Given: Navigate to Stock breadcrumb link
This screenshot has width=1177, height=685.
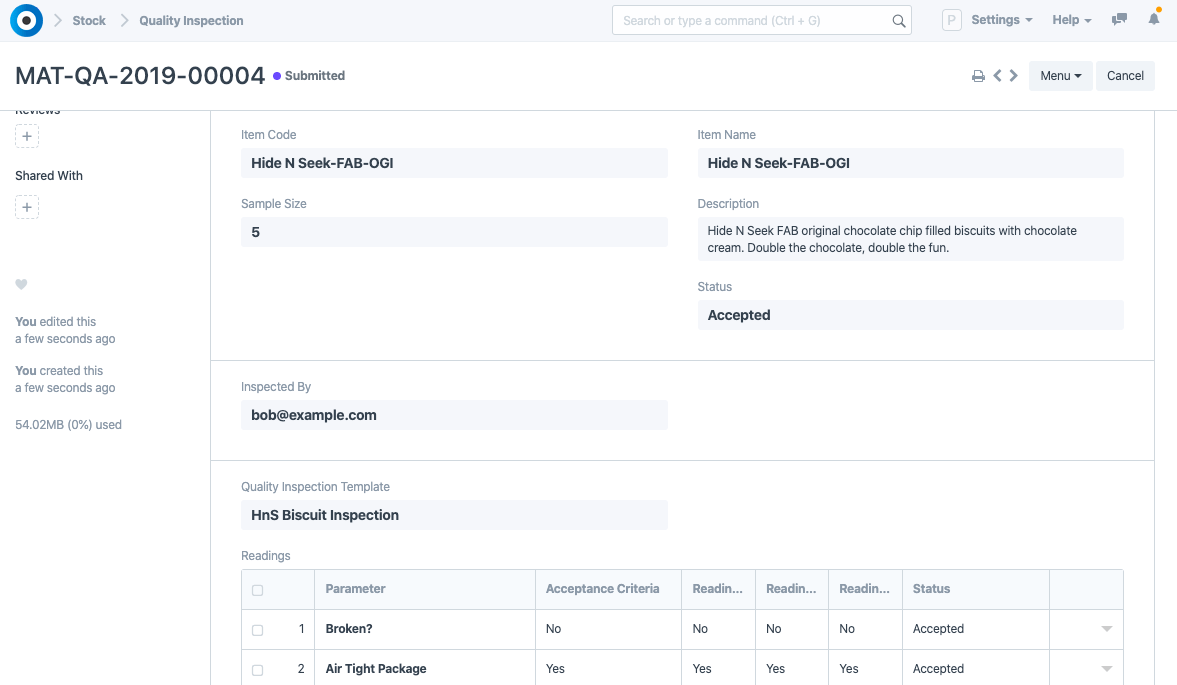Looking at the screenshot, I should coord(89,20).
